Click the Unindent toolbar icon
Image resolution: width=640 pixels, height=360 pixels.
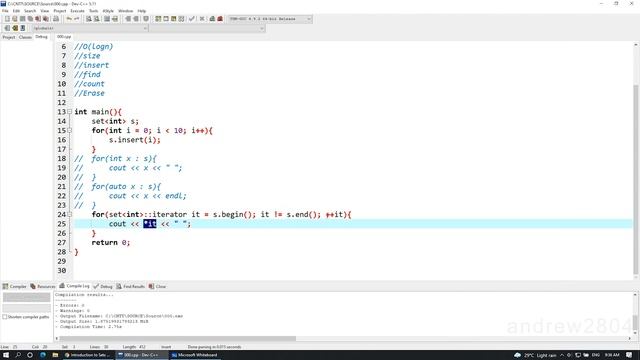pyautogui.click(x=136, y=19)
